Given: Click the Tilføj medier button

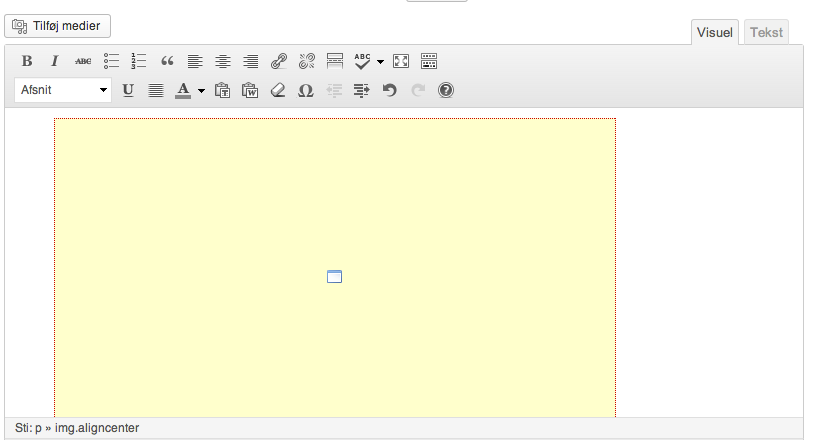Looking at the screenshot, I should (57, 26).
